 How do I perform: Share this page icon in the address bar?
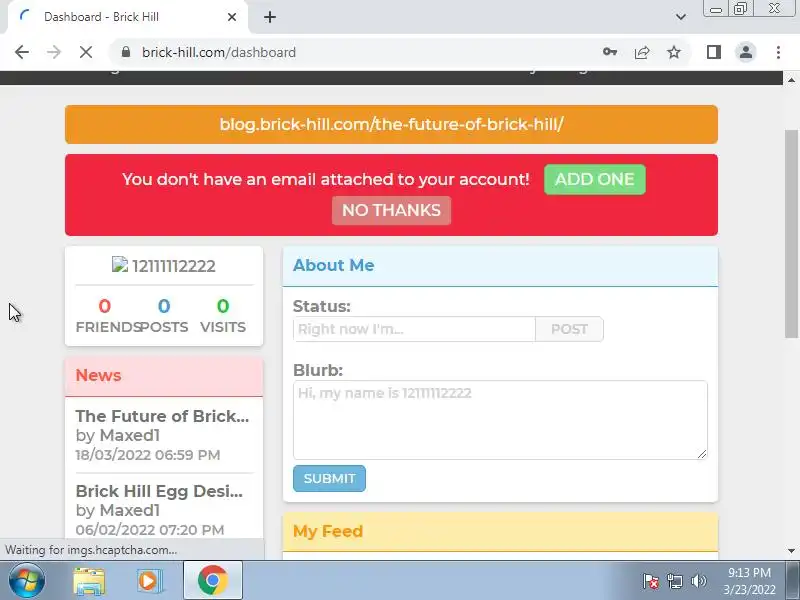[642, 52]
